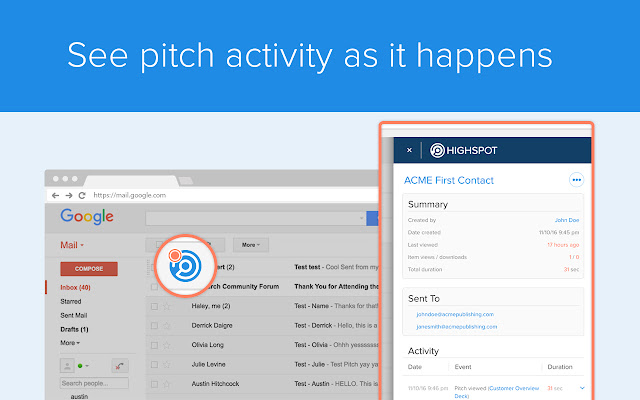
Task: Open Inbox (40) folder
Action: pos(75,287)
